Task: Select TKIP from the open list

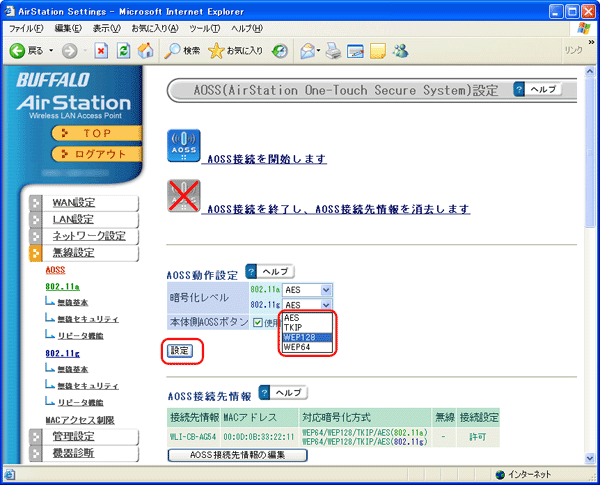Action: pyautogui.click(x=307, y=328)
